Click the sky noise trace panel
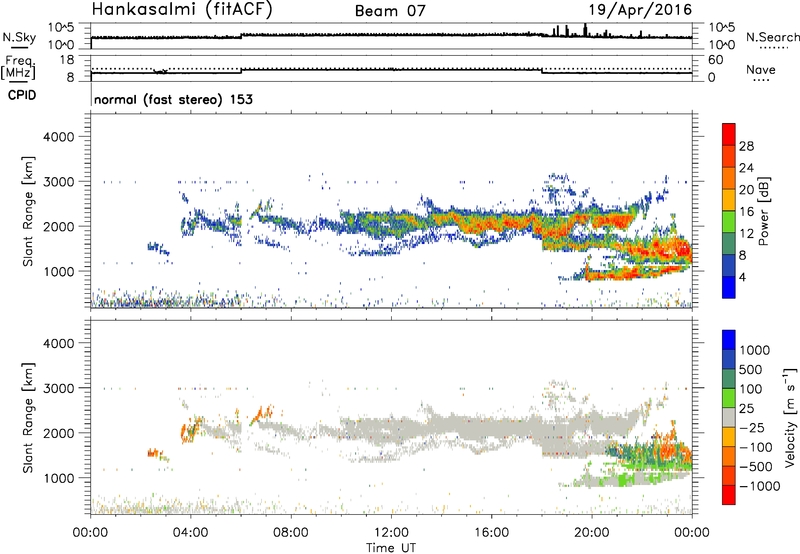 point(391,36)
